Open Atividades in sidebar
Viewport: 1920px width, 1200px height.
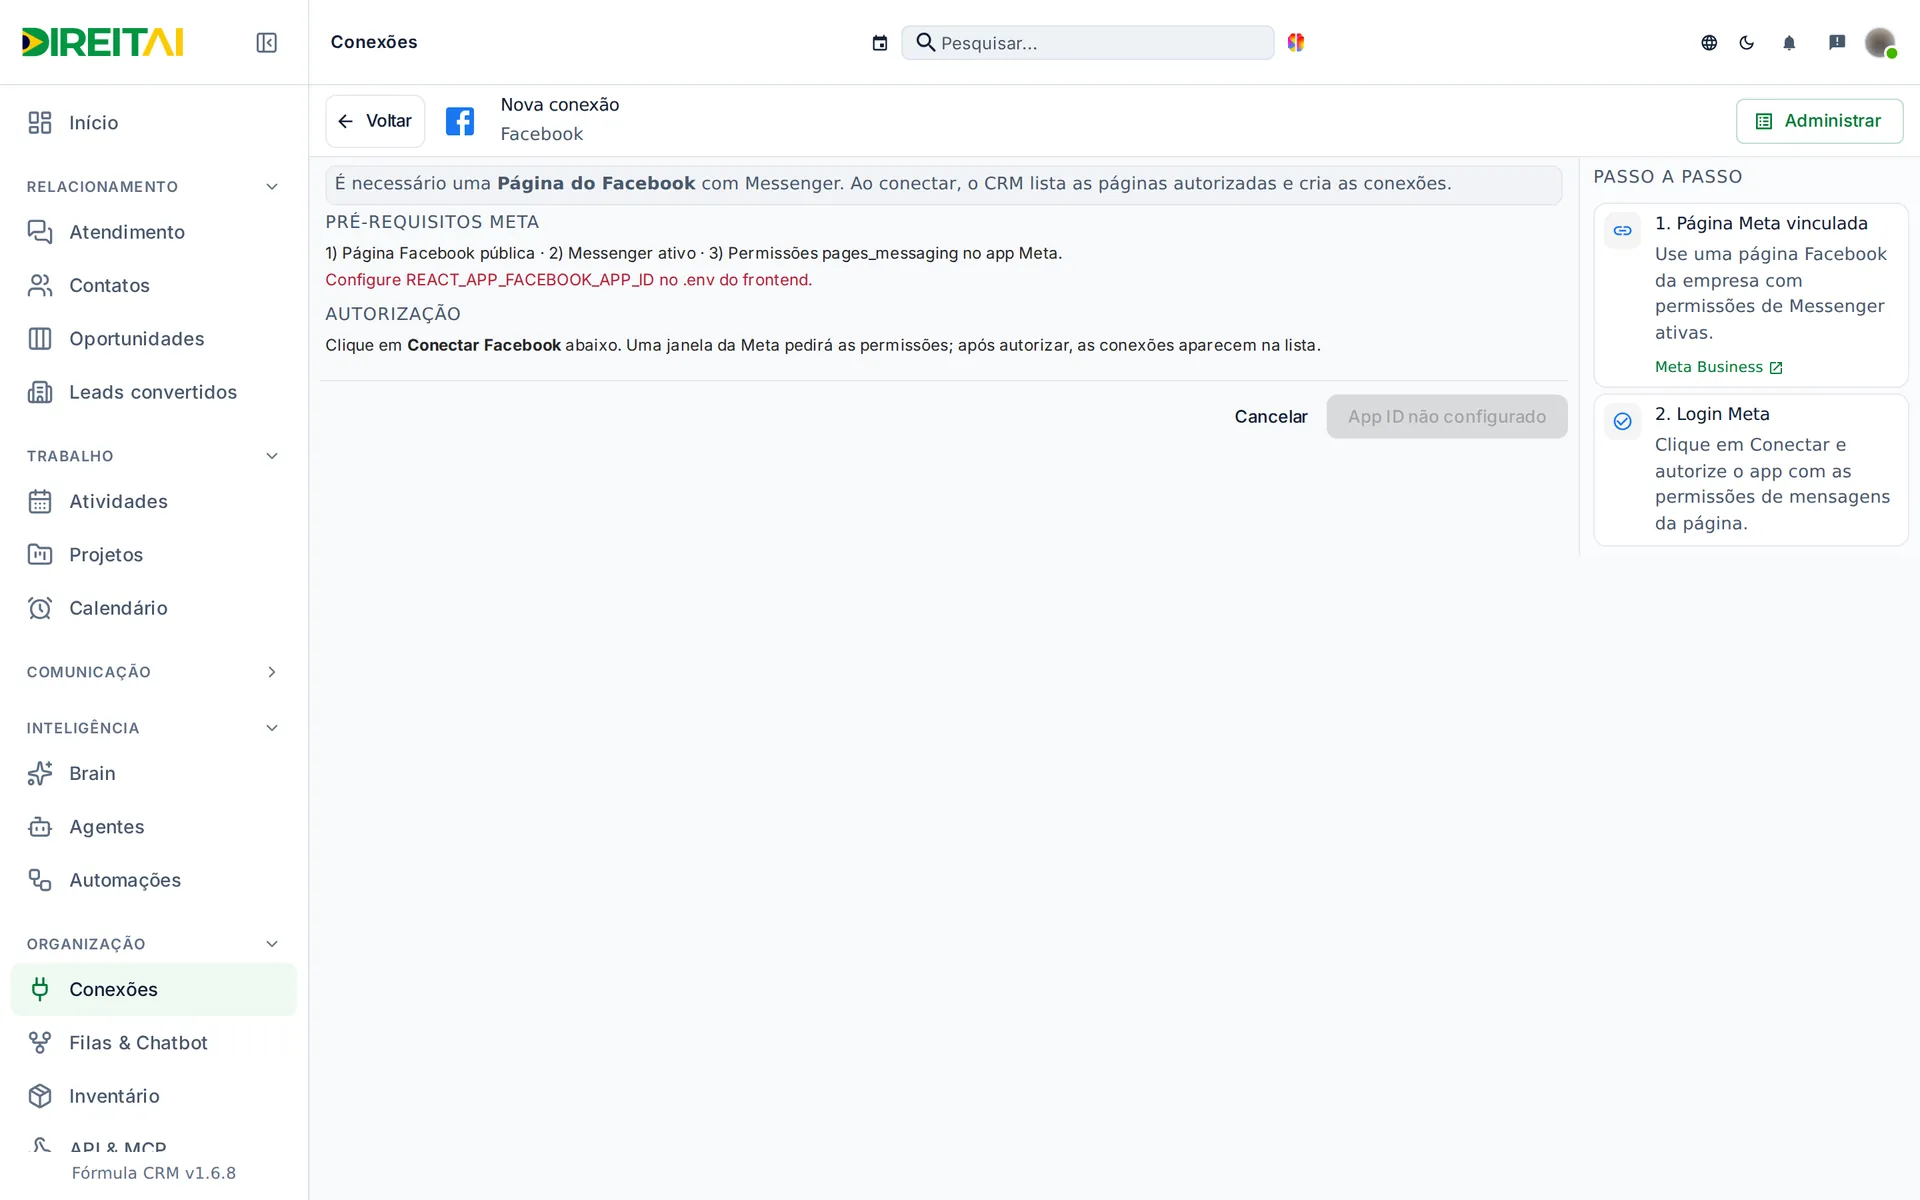click(x=154, y=501)
